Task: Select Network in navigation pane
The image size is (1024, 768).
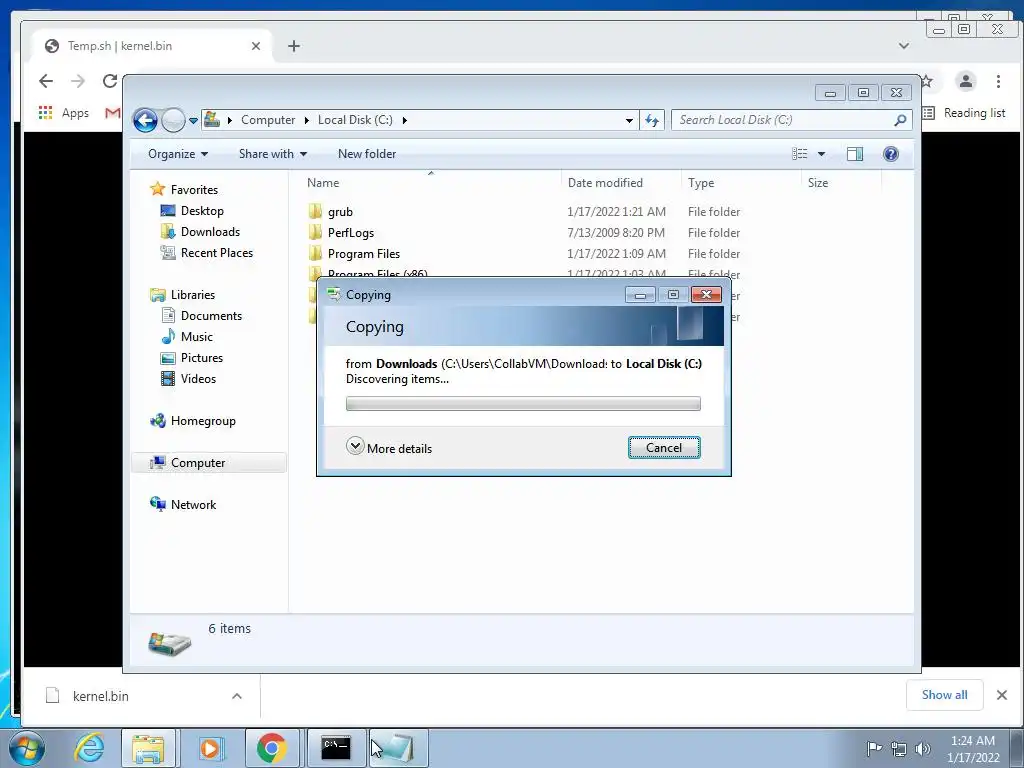Action: 193,504
